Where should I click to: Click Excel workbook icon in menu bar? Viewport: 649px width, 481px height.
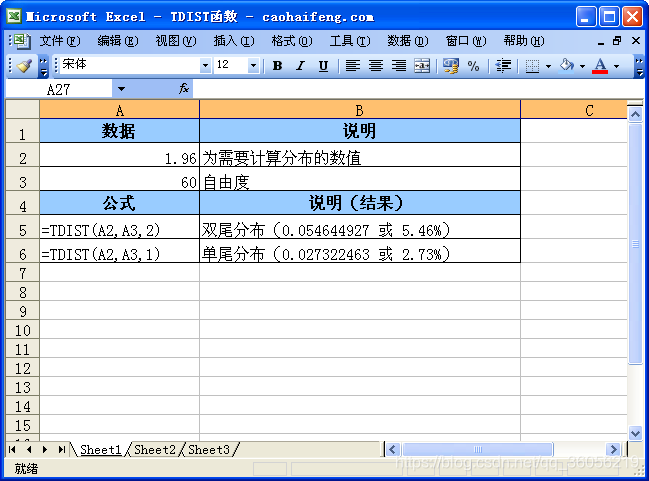21,41
